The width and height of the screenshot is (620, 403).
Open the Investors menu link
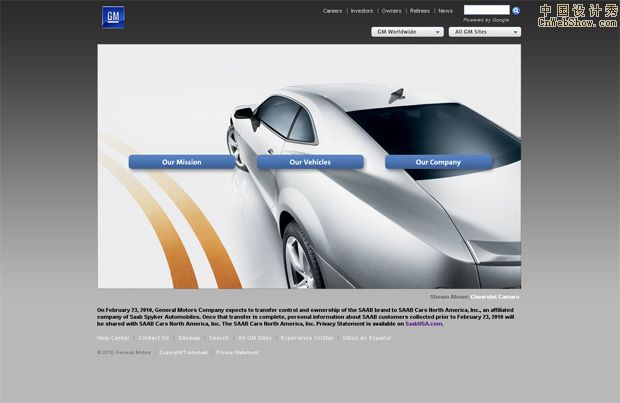[x=362, y=11]
